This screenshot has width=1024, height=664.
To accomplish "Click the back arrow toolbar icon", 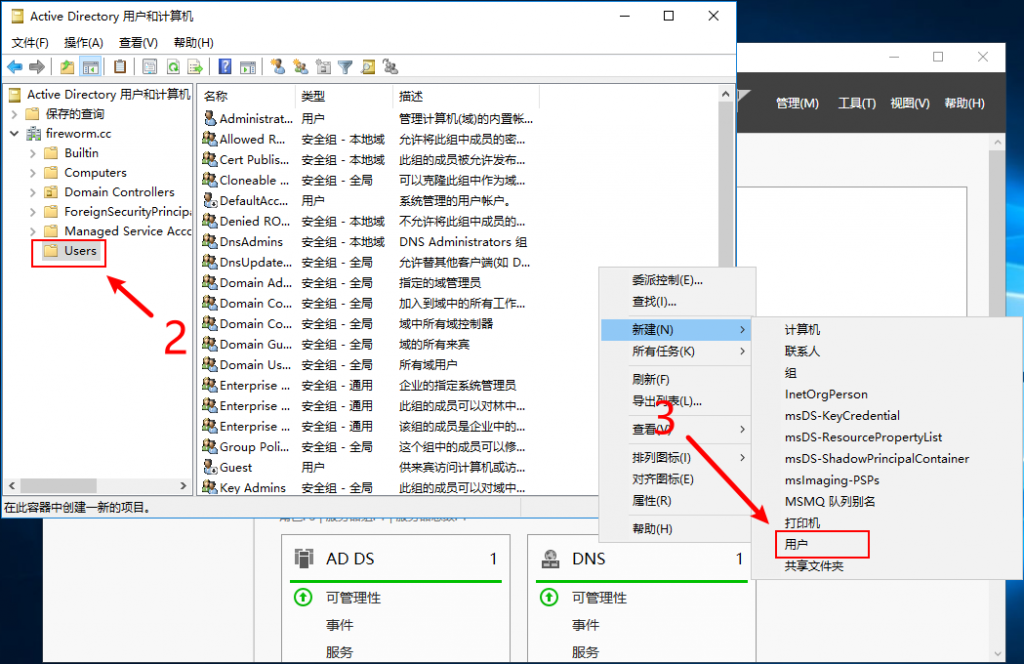I will [x=15, y=67].
